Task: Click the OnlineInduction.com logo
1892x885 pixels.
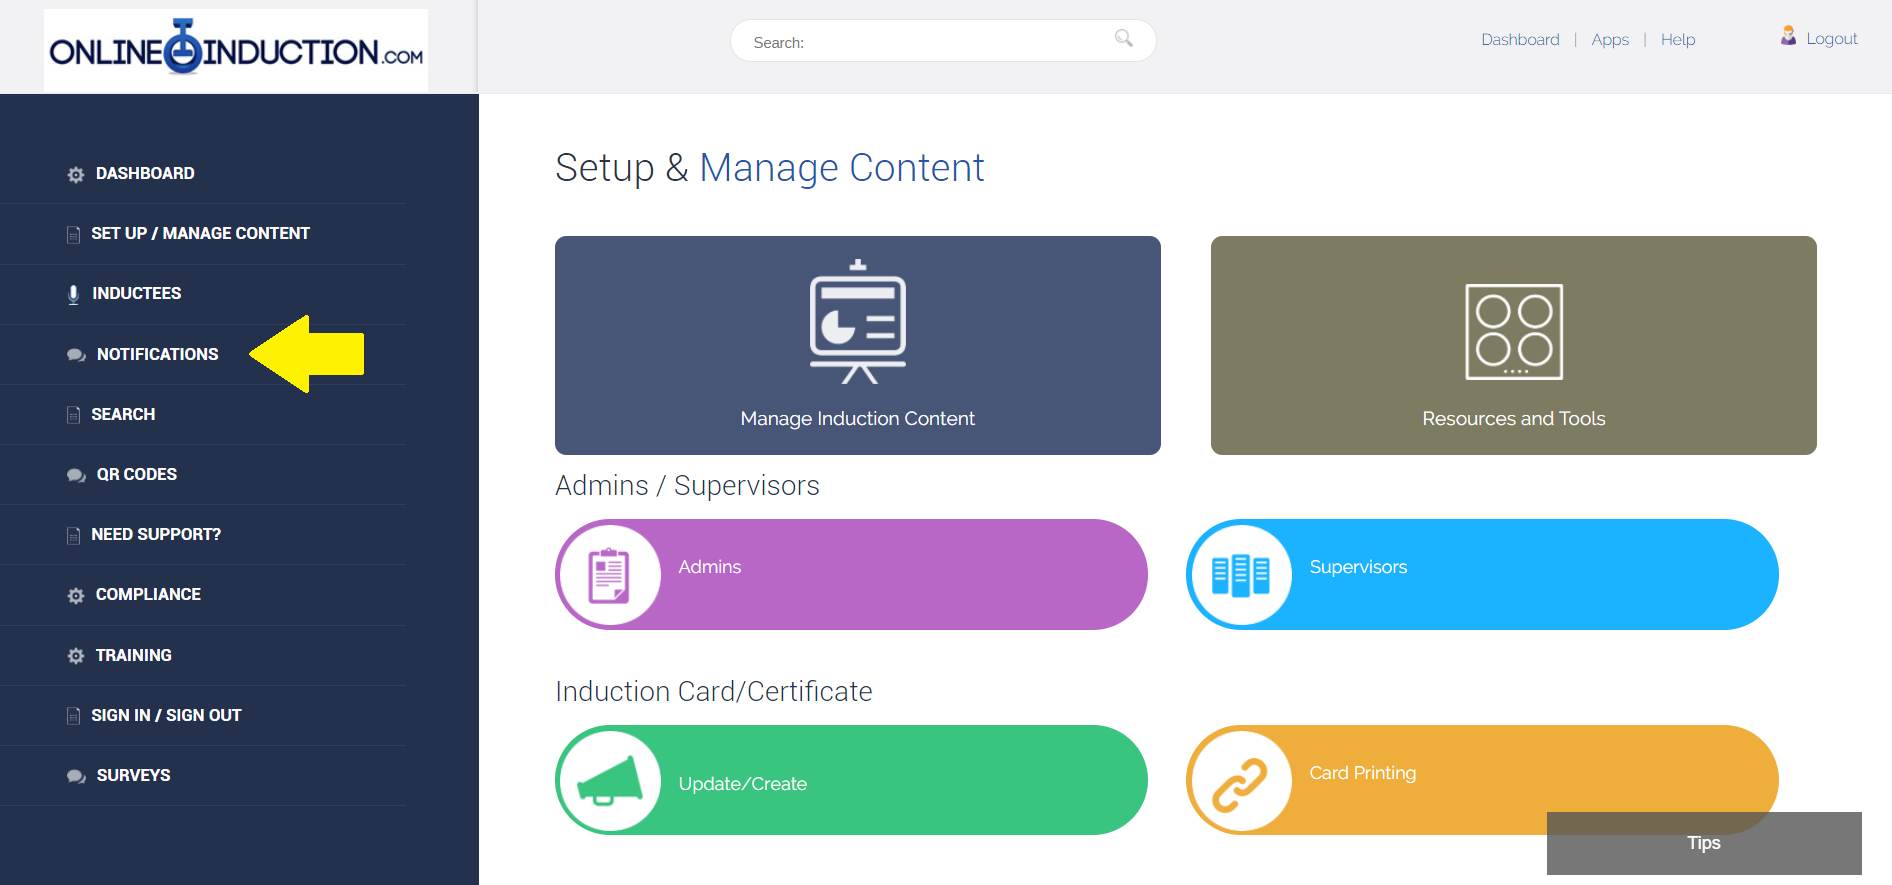Action: coord(236,50)
